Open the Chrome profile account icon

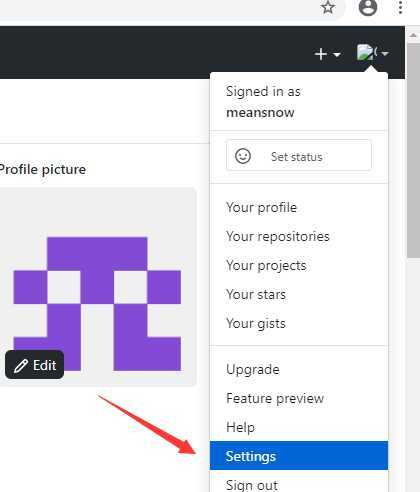tap(368, 7)
